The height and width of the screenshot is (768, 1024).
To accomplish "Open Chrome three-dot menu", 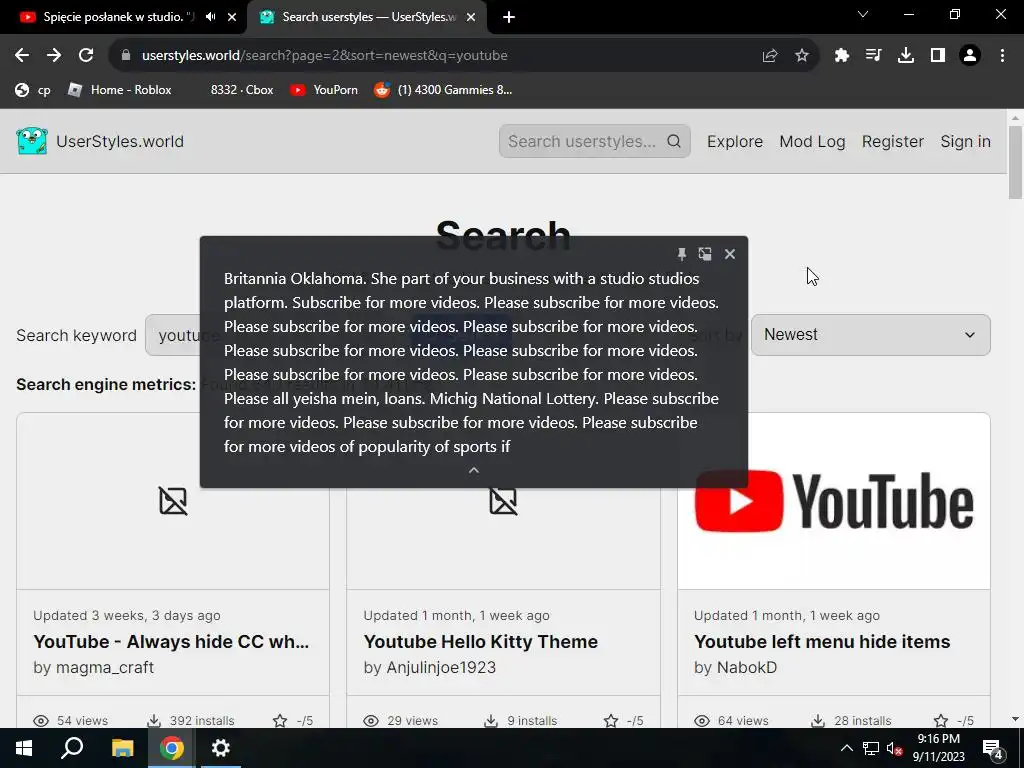I will [x=1002, y=56].
